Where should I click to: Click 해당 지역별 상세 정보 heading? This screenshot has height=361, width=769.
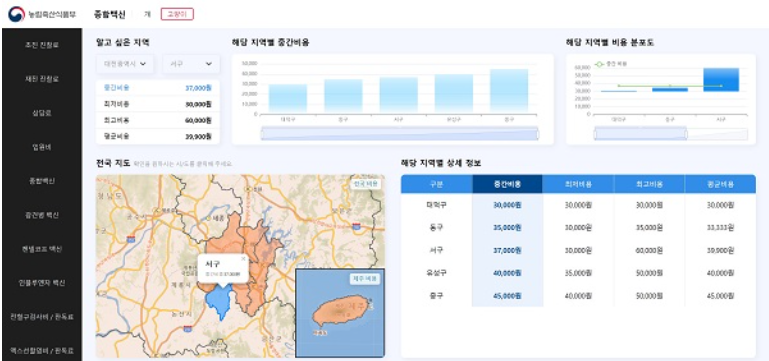coord(441,163)
